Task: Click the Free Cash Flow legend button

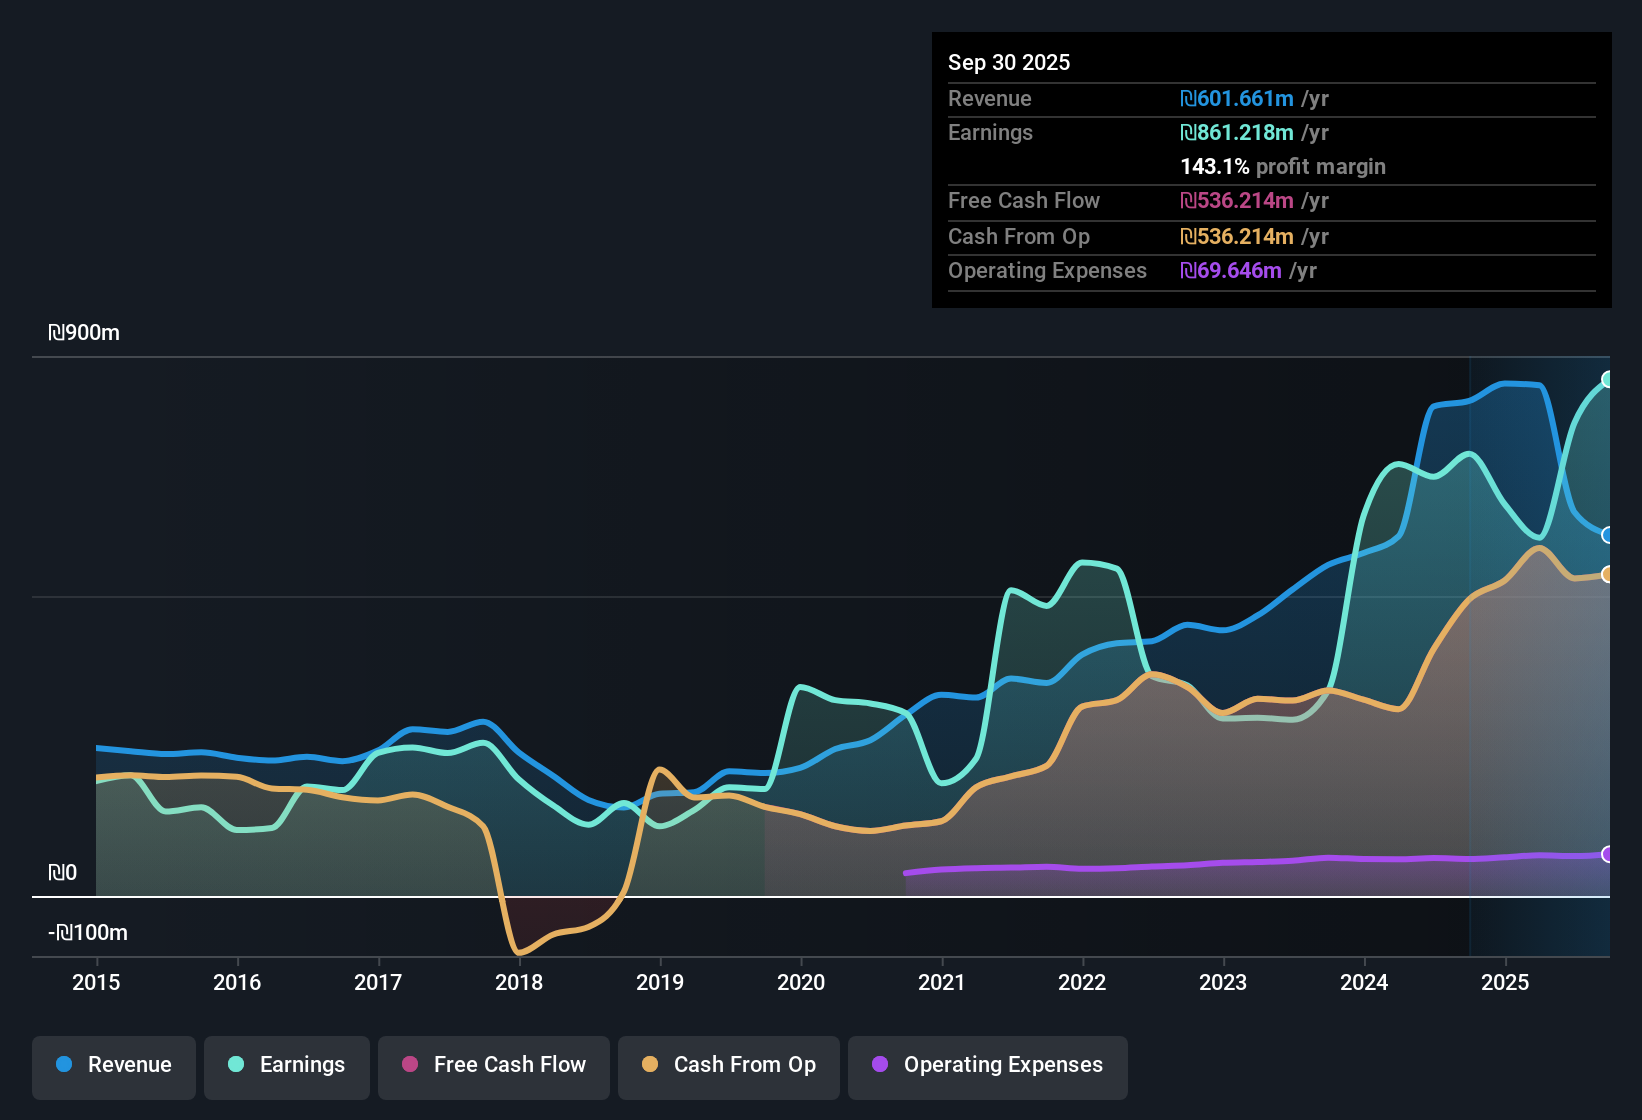Action: coord(493,1066)
